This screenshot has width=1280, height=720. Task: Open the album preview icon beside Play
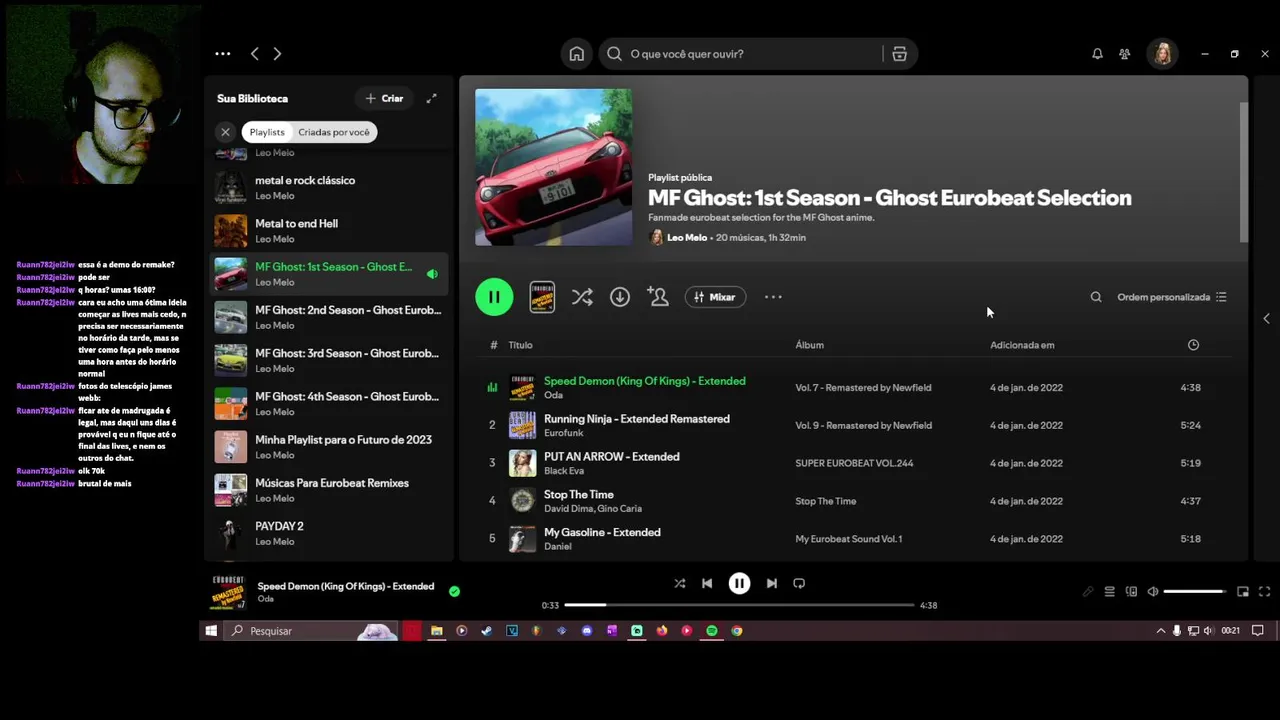542,297
